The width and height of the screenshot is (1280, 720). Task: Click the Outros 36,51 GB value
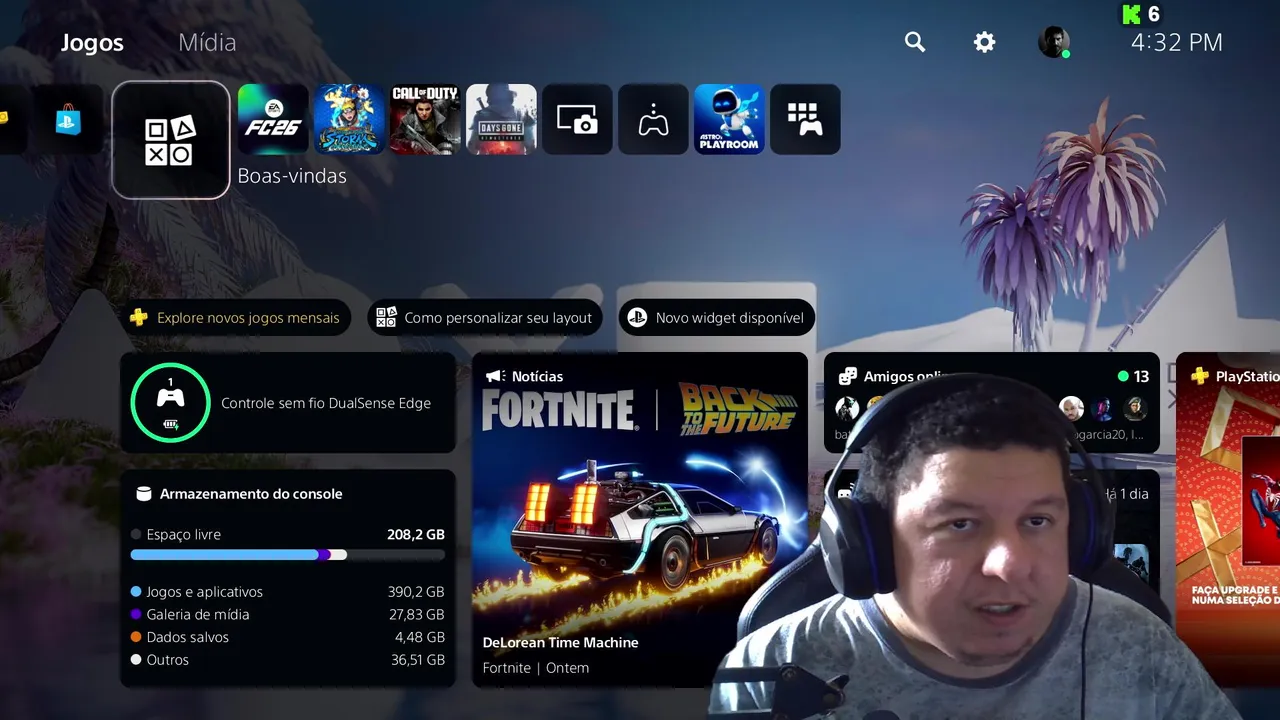pos(418,660)
